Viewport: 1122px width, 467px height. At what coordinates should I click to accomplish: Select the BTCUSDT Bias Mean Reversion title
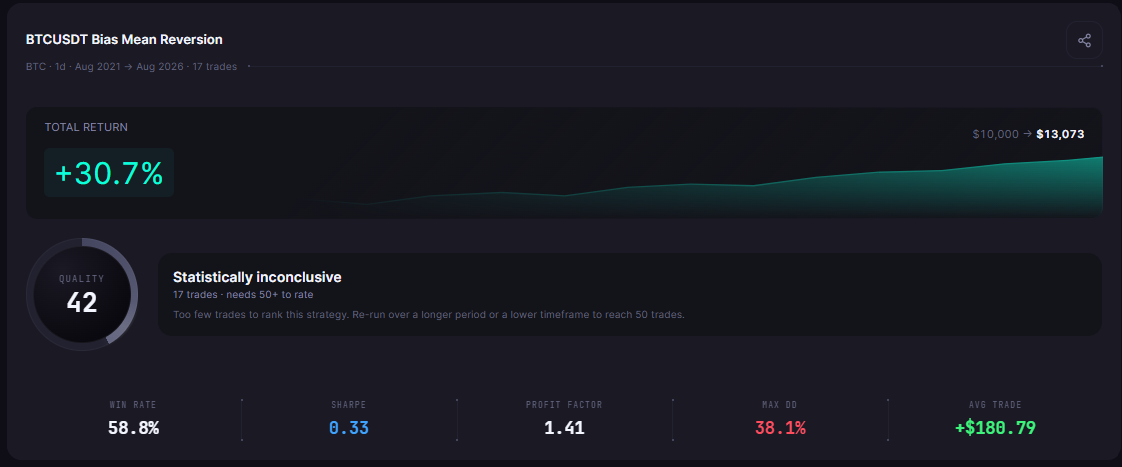[x=124, y=39]
